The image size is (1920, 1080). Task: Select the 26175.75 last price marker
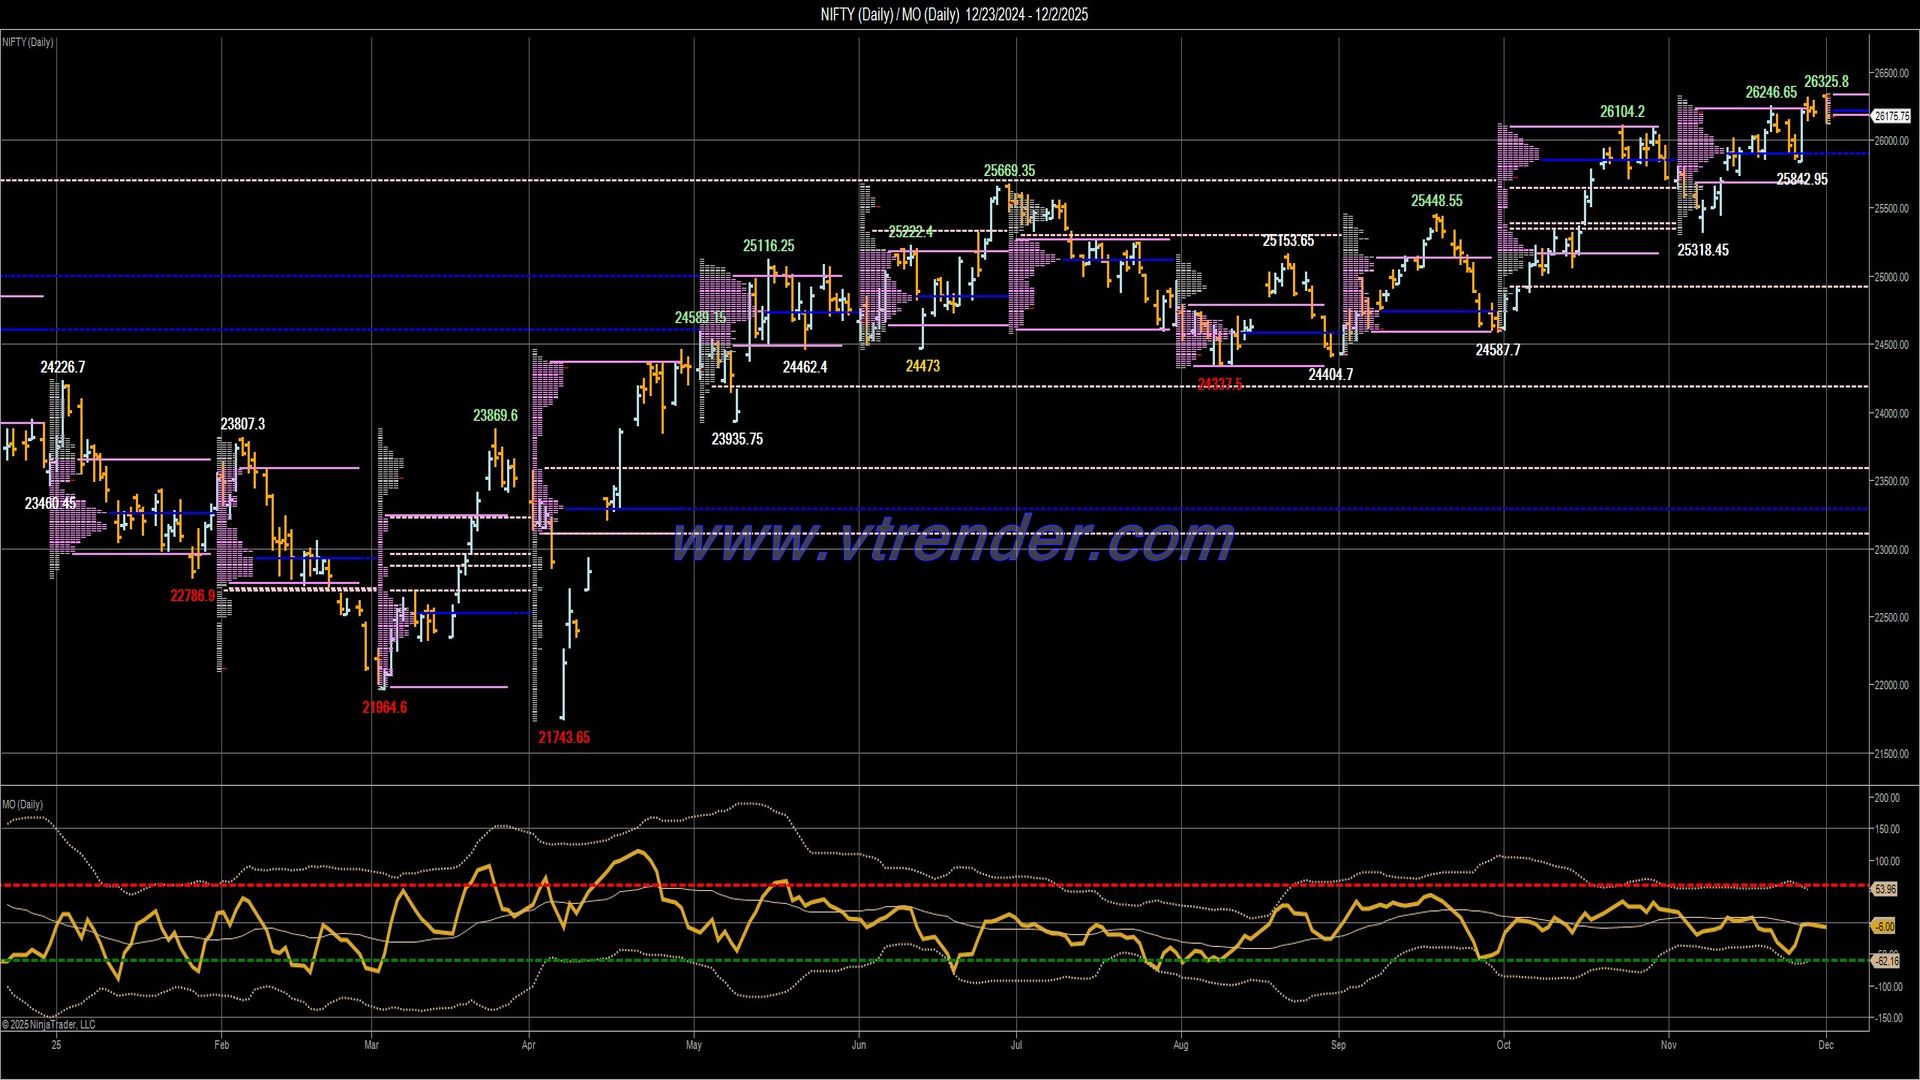click(1893, 115)
